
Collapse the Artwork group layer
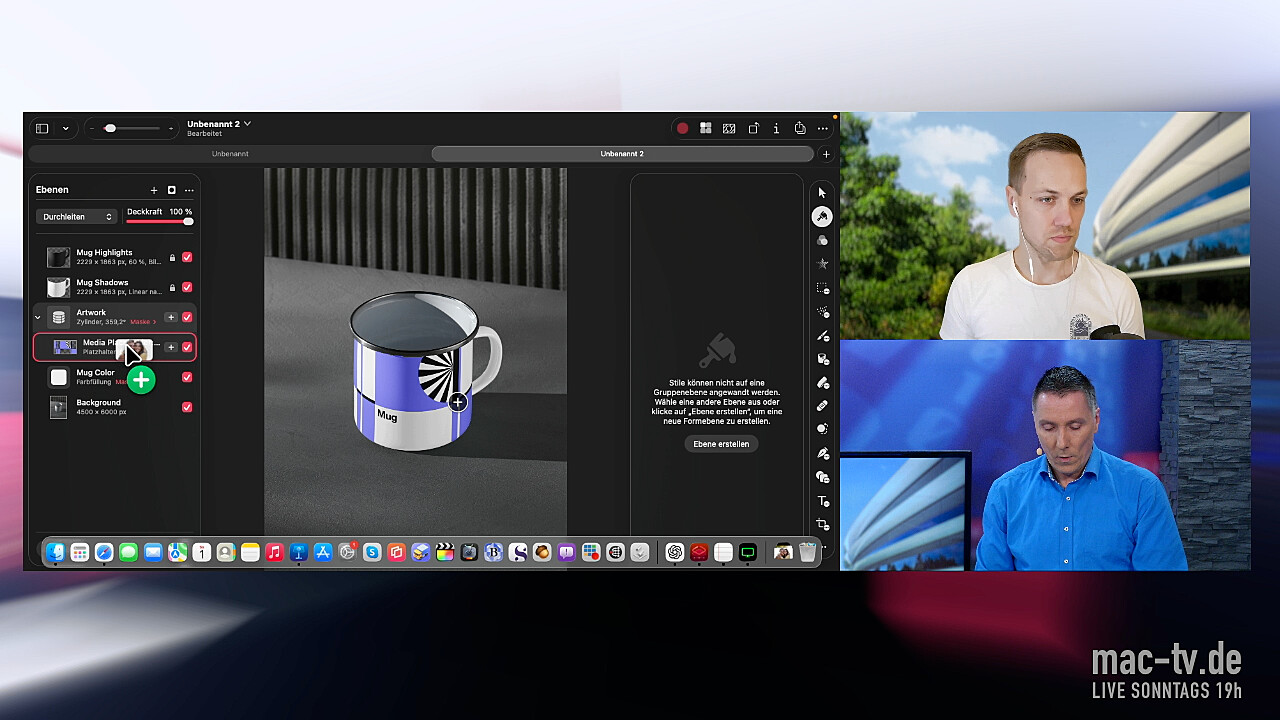point(38,317)
